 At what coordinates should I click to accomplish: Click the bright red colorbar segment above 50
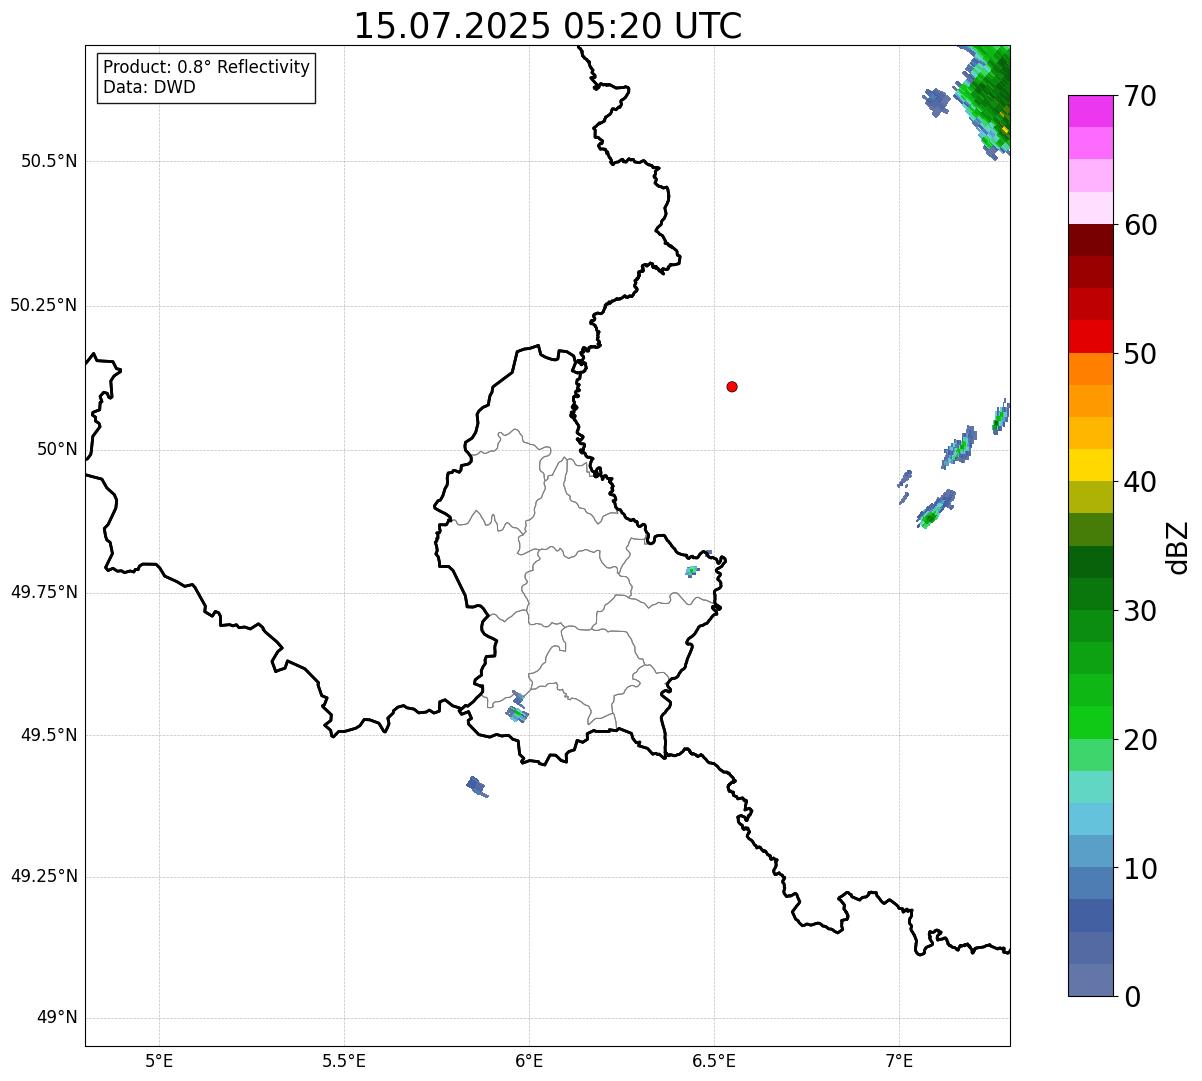pyautogui.click(x=1090, y=336)
